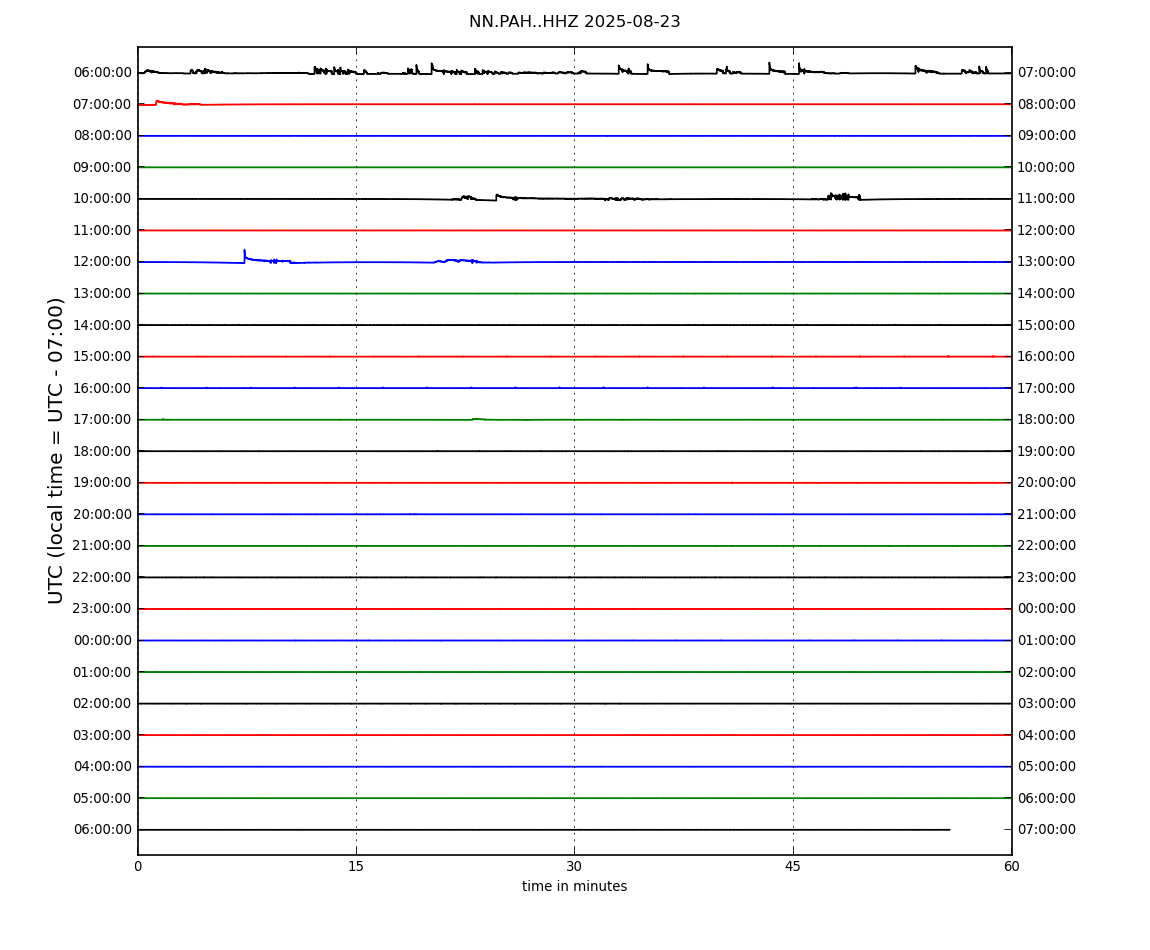The height and width of the screenshot is (950, 1150).
Task: Click right-axis label 13:00:00 ending blue trace
Action: tap(1047, 262)
